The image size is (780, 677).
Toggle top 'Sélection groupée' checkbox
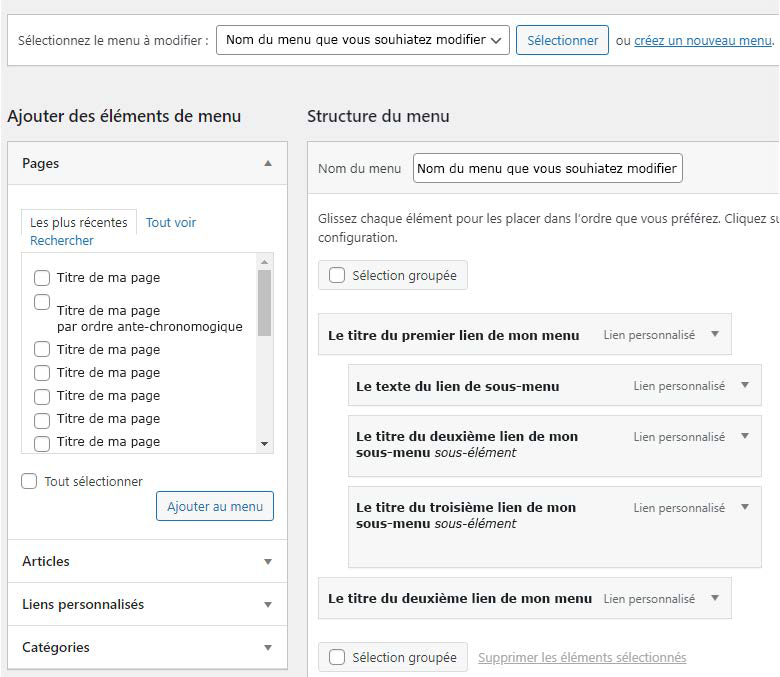point(337,275)
